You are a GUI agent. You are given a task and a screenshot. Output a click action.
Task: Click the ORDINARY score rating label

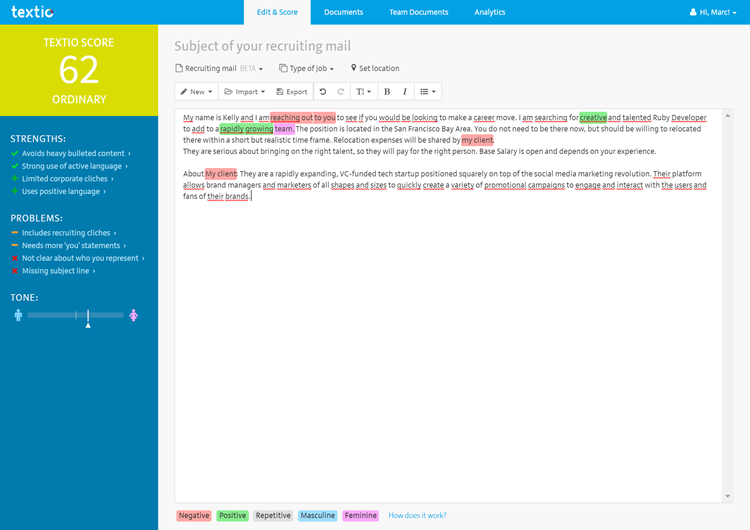click(79, 99)
